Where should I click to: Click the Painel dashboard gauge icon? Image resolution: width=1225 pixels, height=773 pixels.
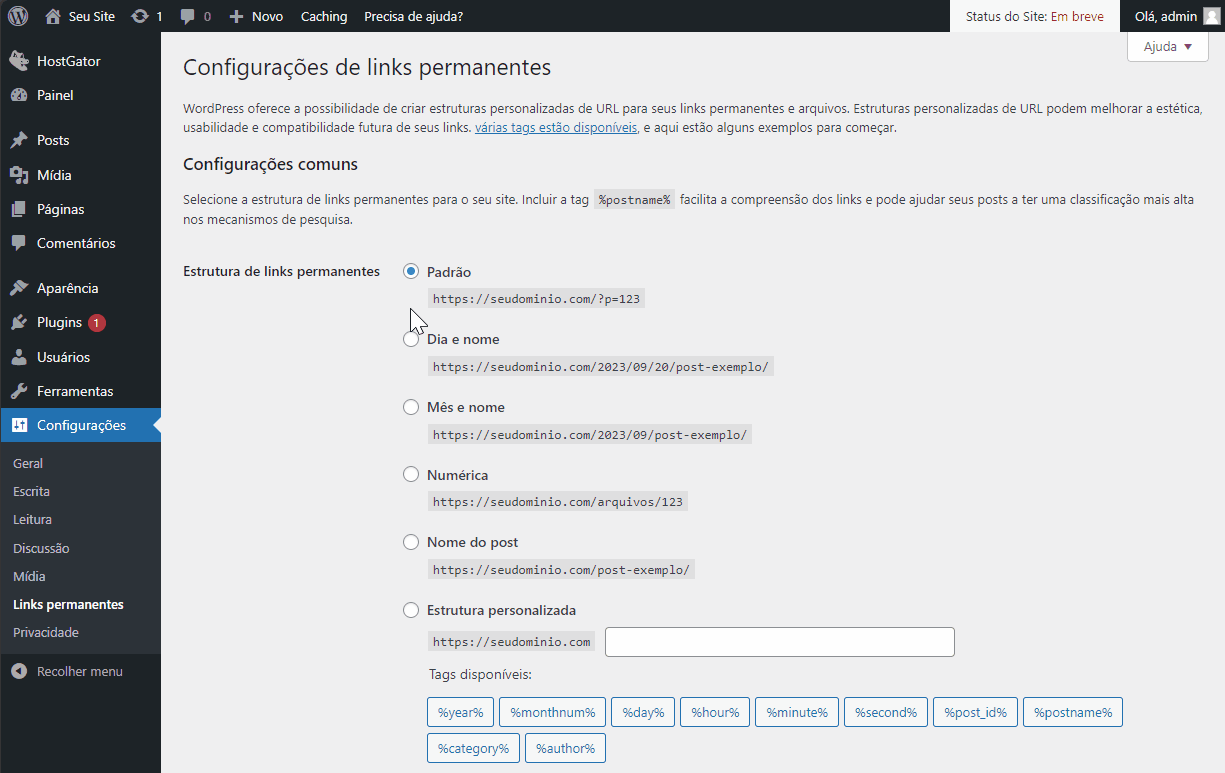click(x=19, y=95)
